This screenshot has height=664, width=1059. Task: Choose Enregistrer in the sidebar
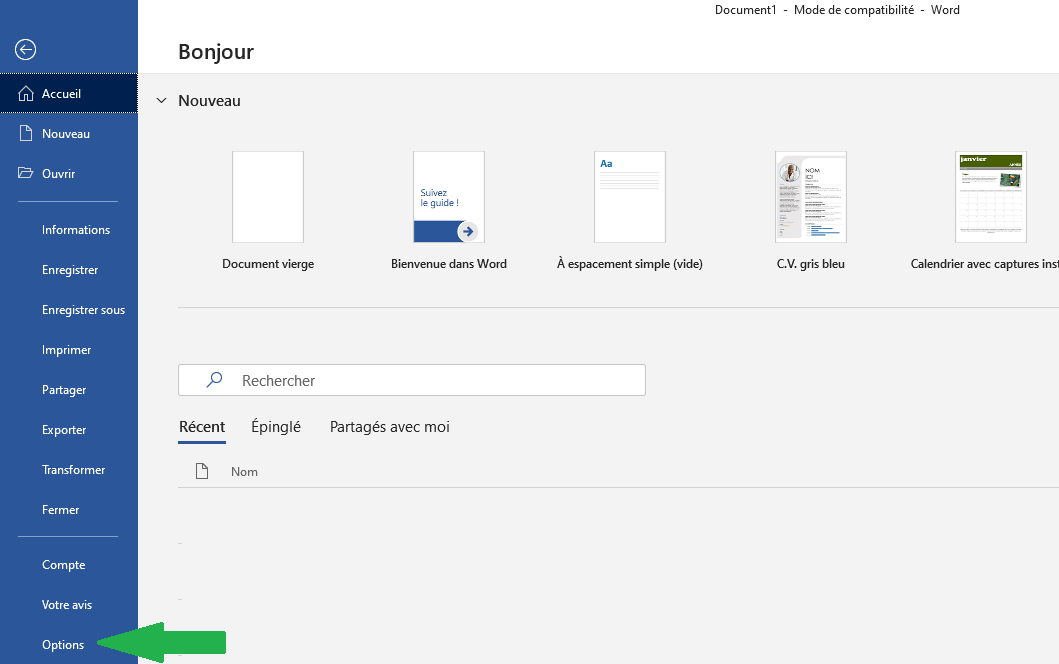(x=69, y=270)
